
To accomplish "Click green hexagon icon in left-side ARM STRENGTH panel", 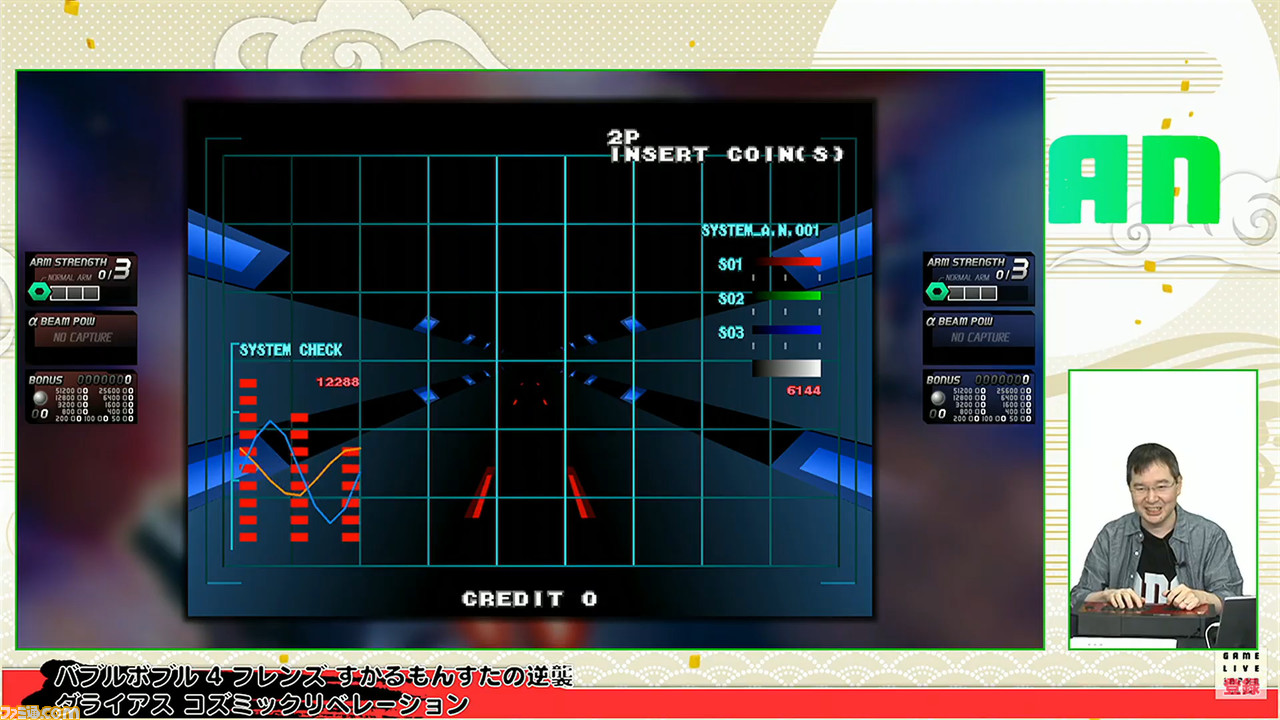I will click(x=40, y=292).
